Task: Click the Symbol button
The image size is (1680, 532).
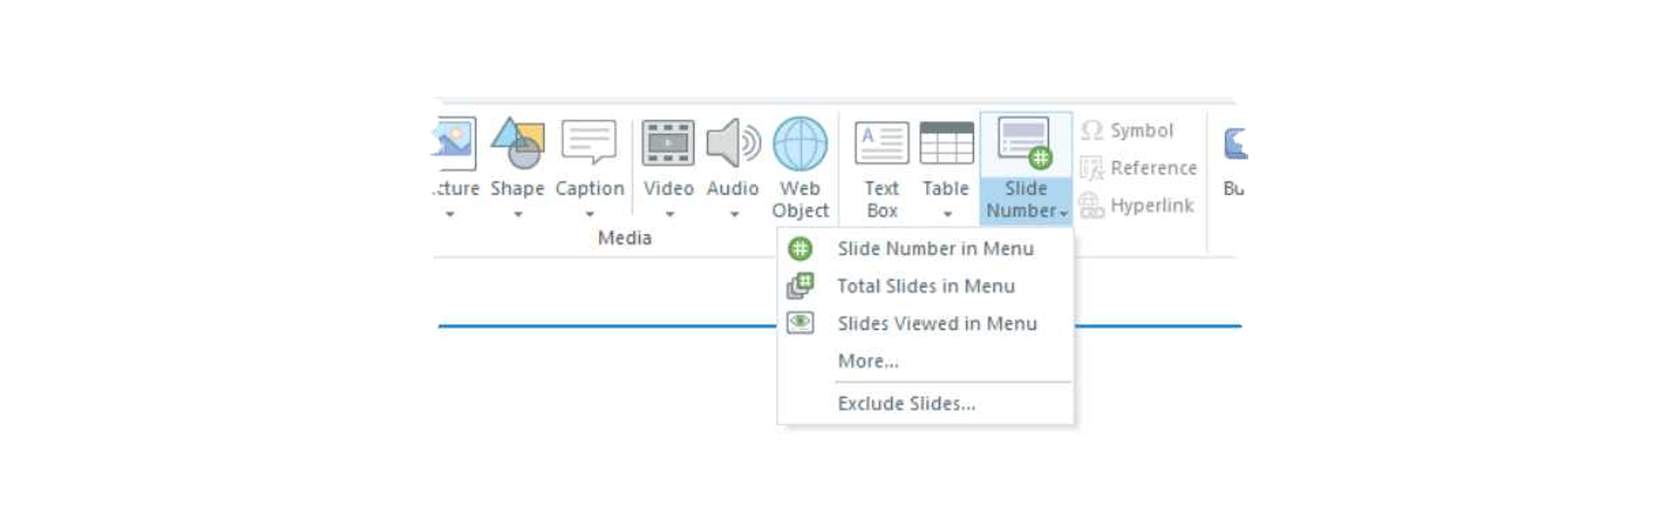Action: [x=1128, y=131]
